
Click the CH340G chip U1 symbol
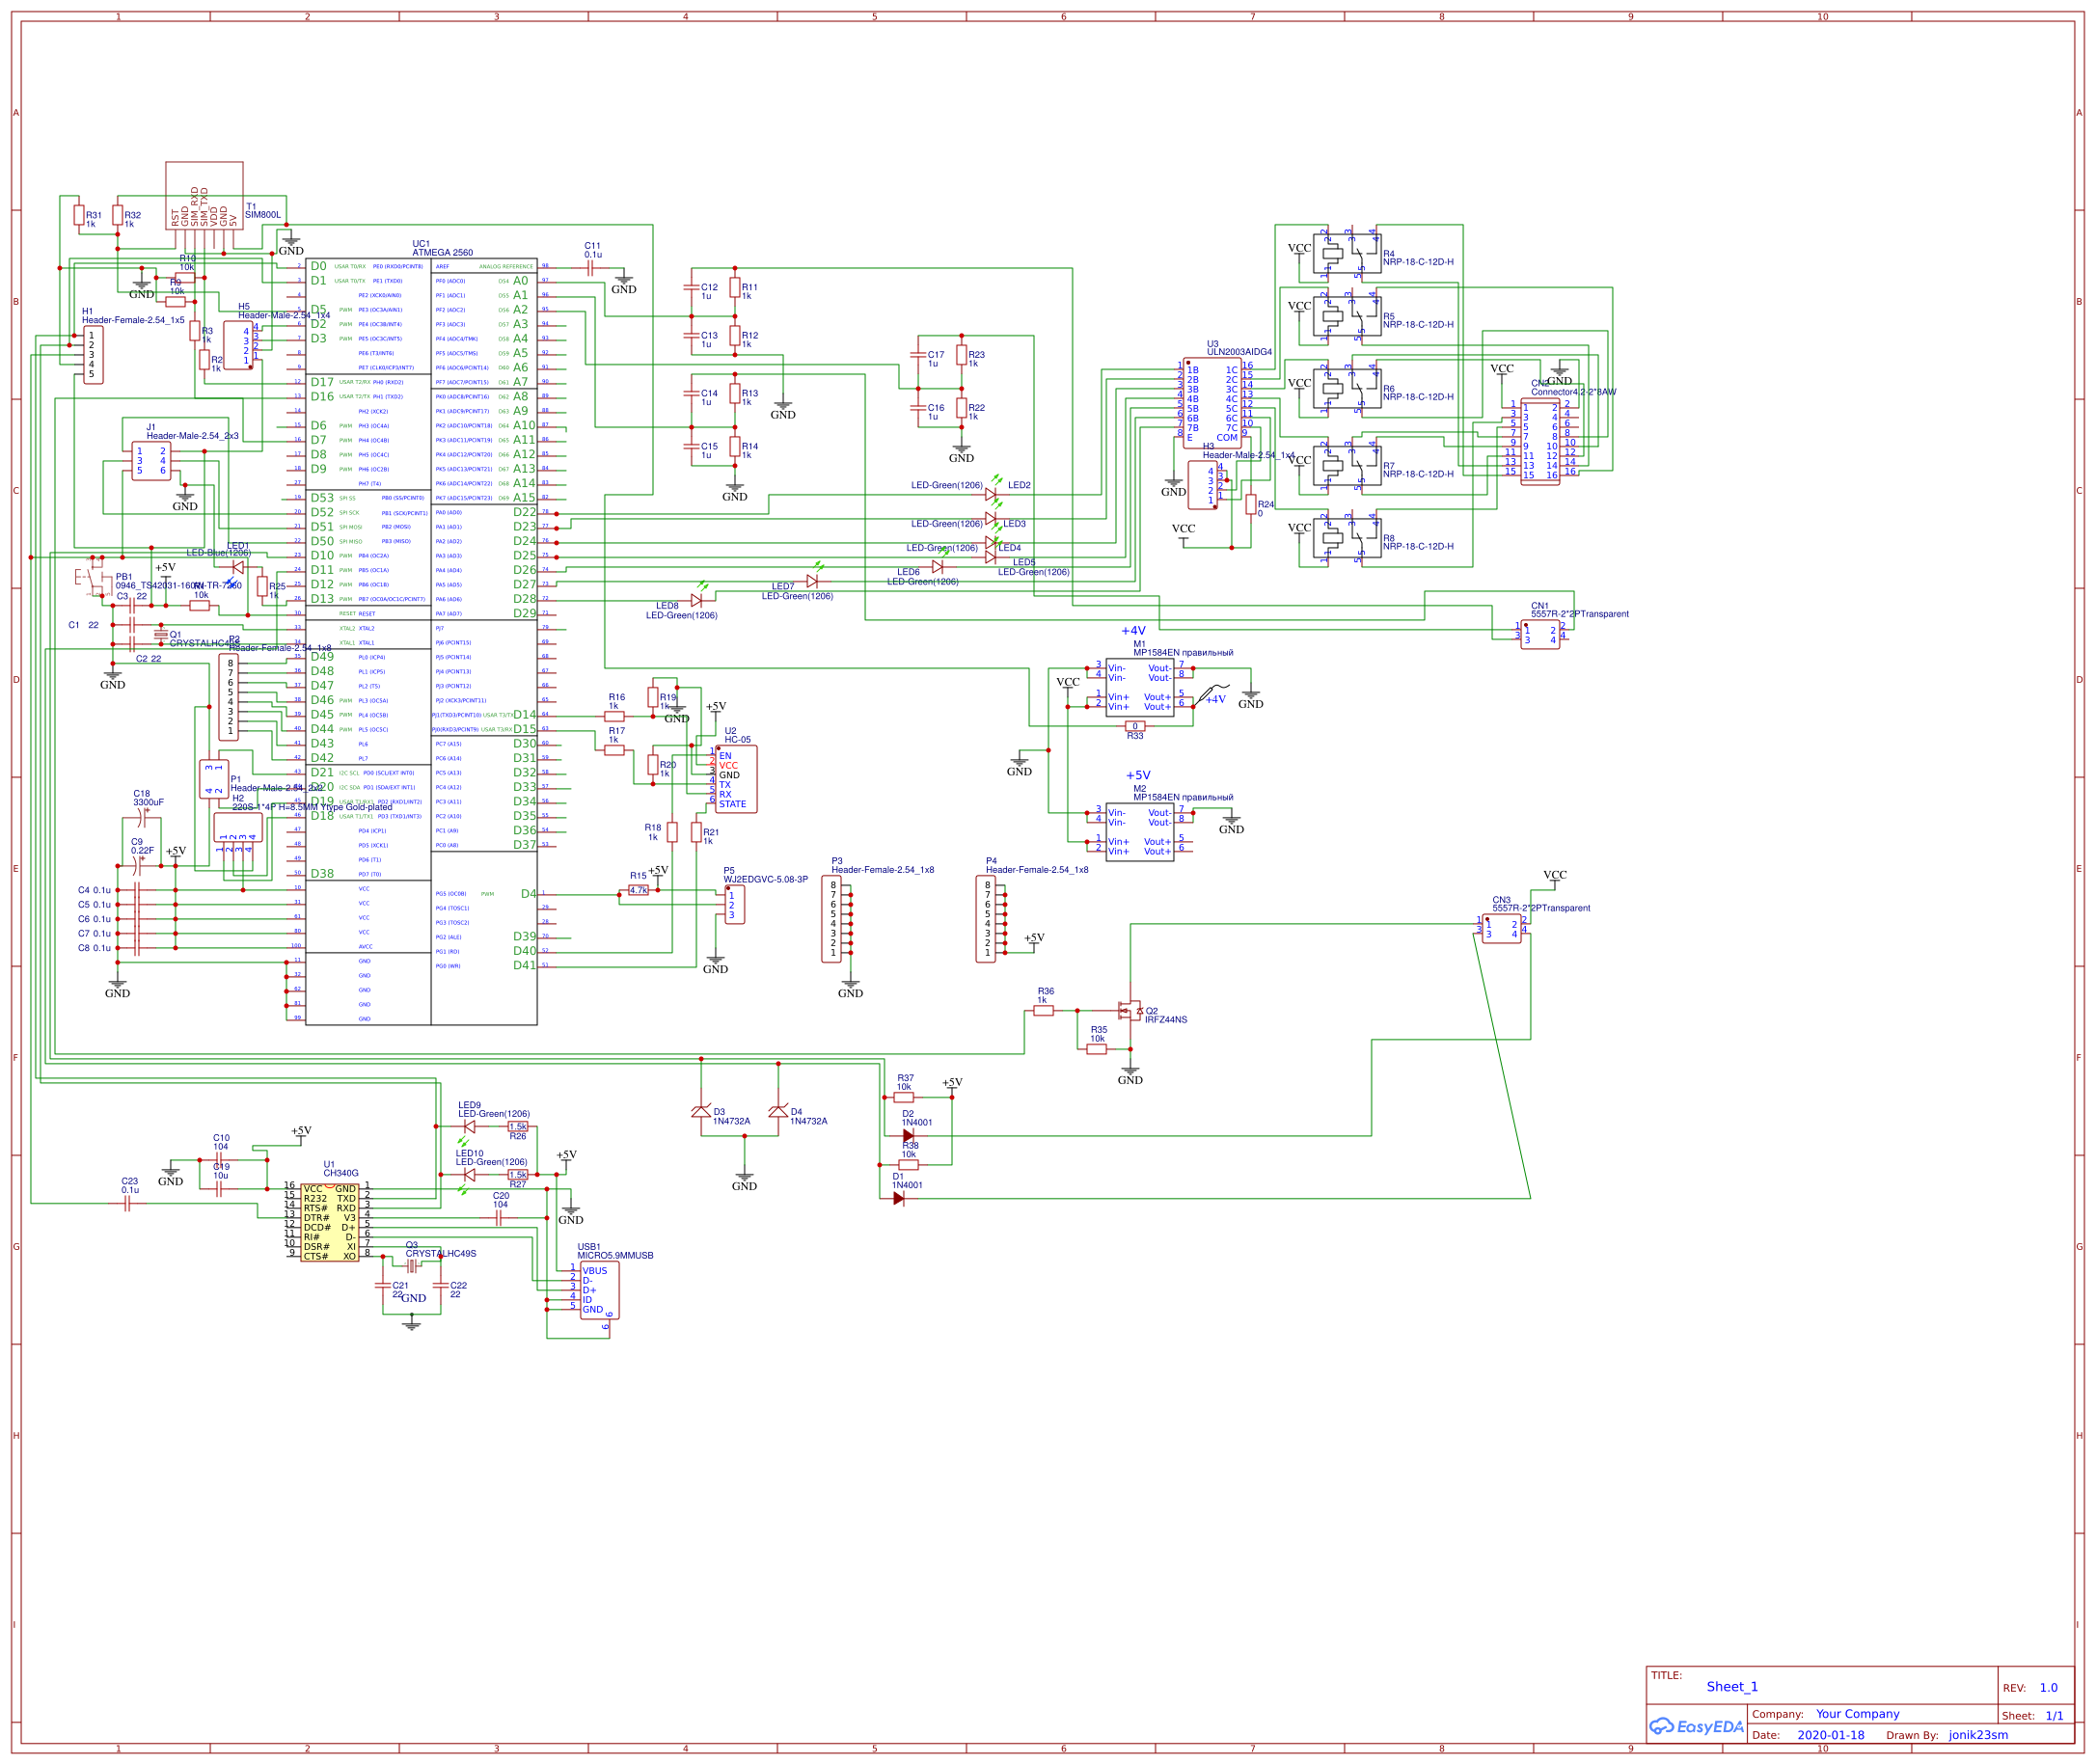329,1222
